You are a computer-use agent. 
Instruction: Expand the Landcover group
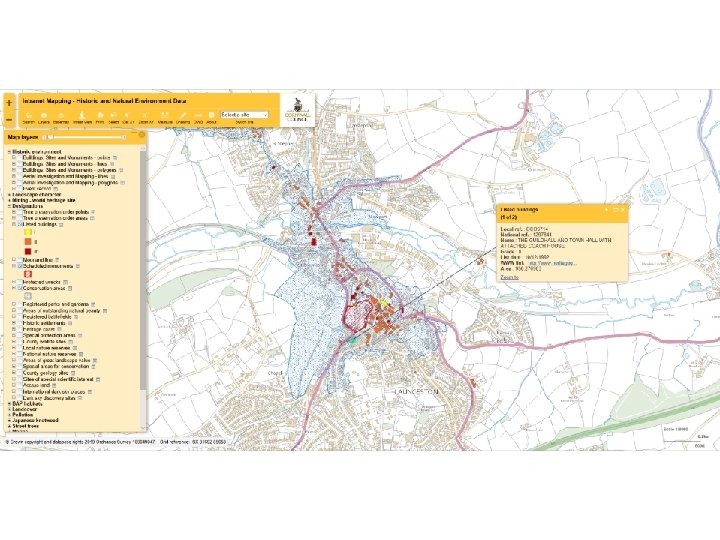tap(10, 409)
